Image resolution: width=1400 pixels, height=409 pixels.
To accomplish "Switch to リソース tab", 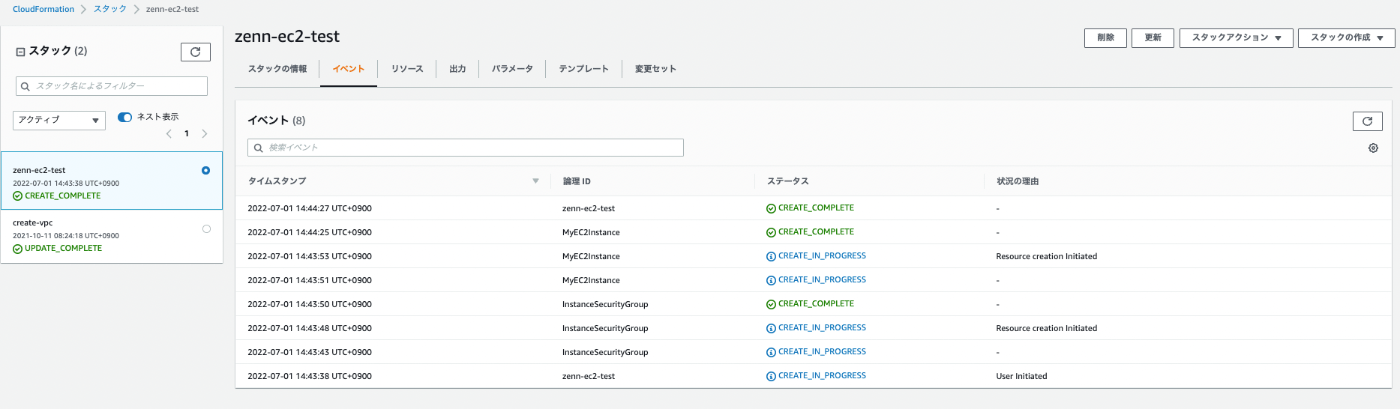I will (x=407, y=69).
